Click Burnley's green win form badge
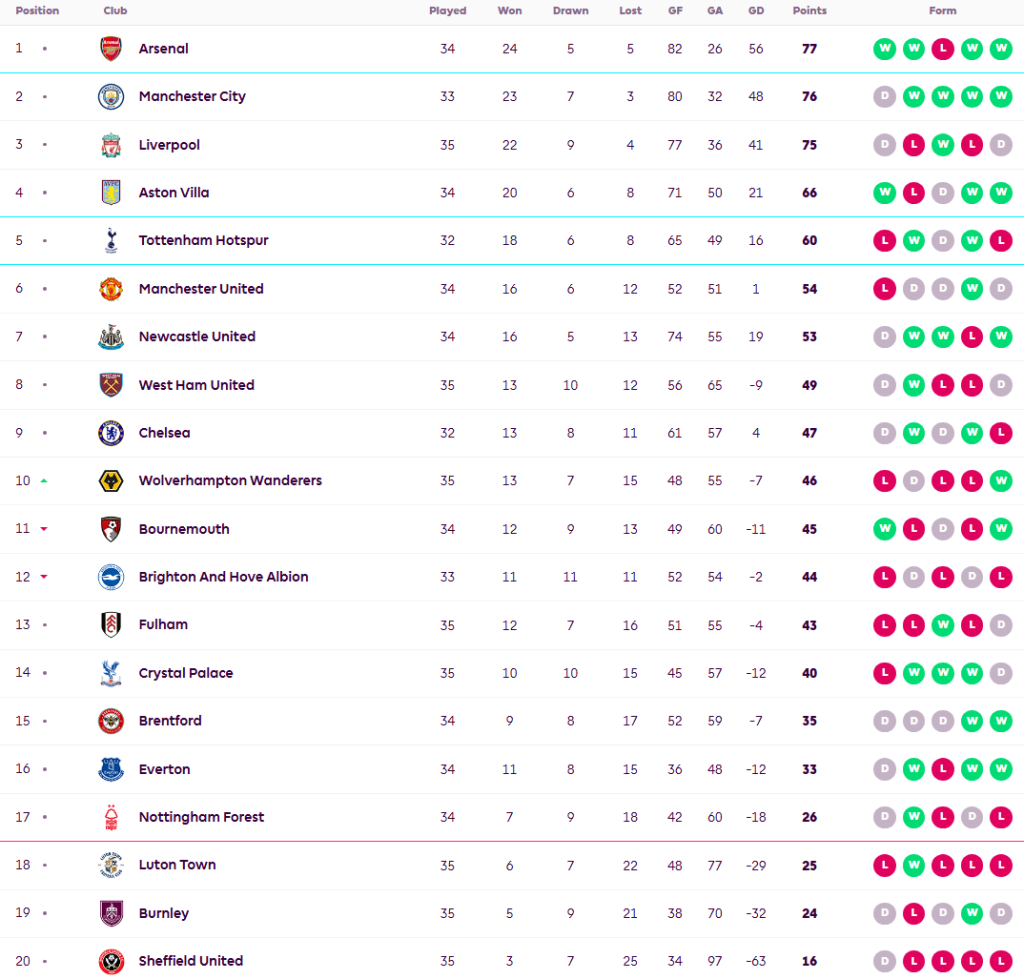 971,913
